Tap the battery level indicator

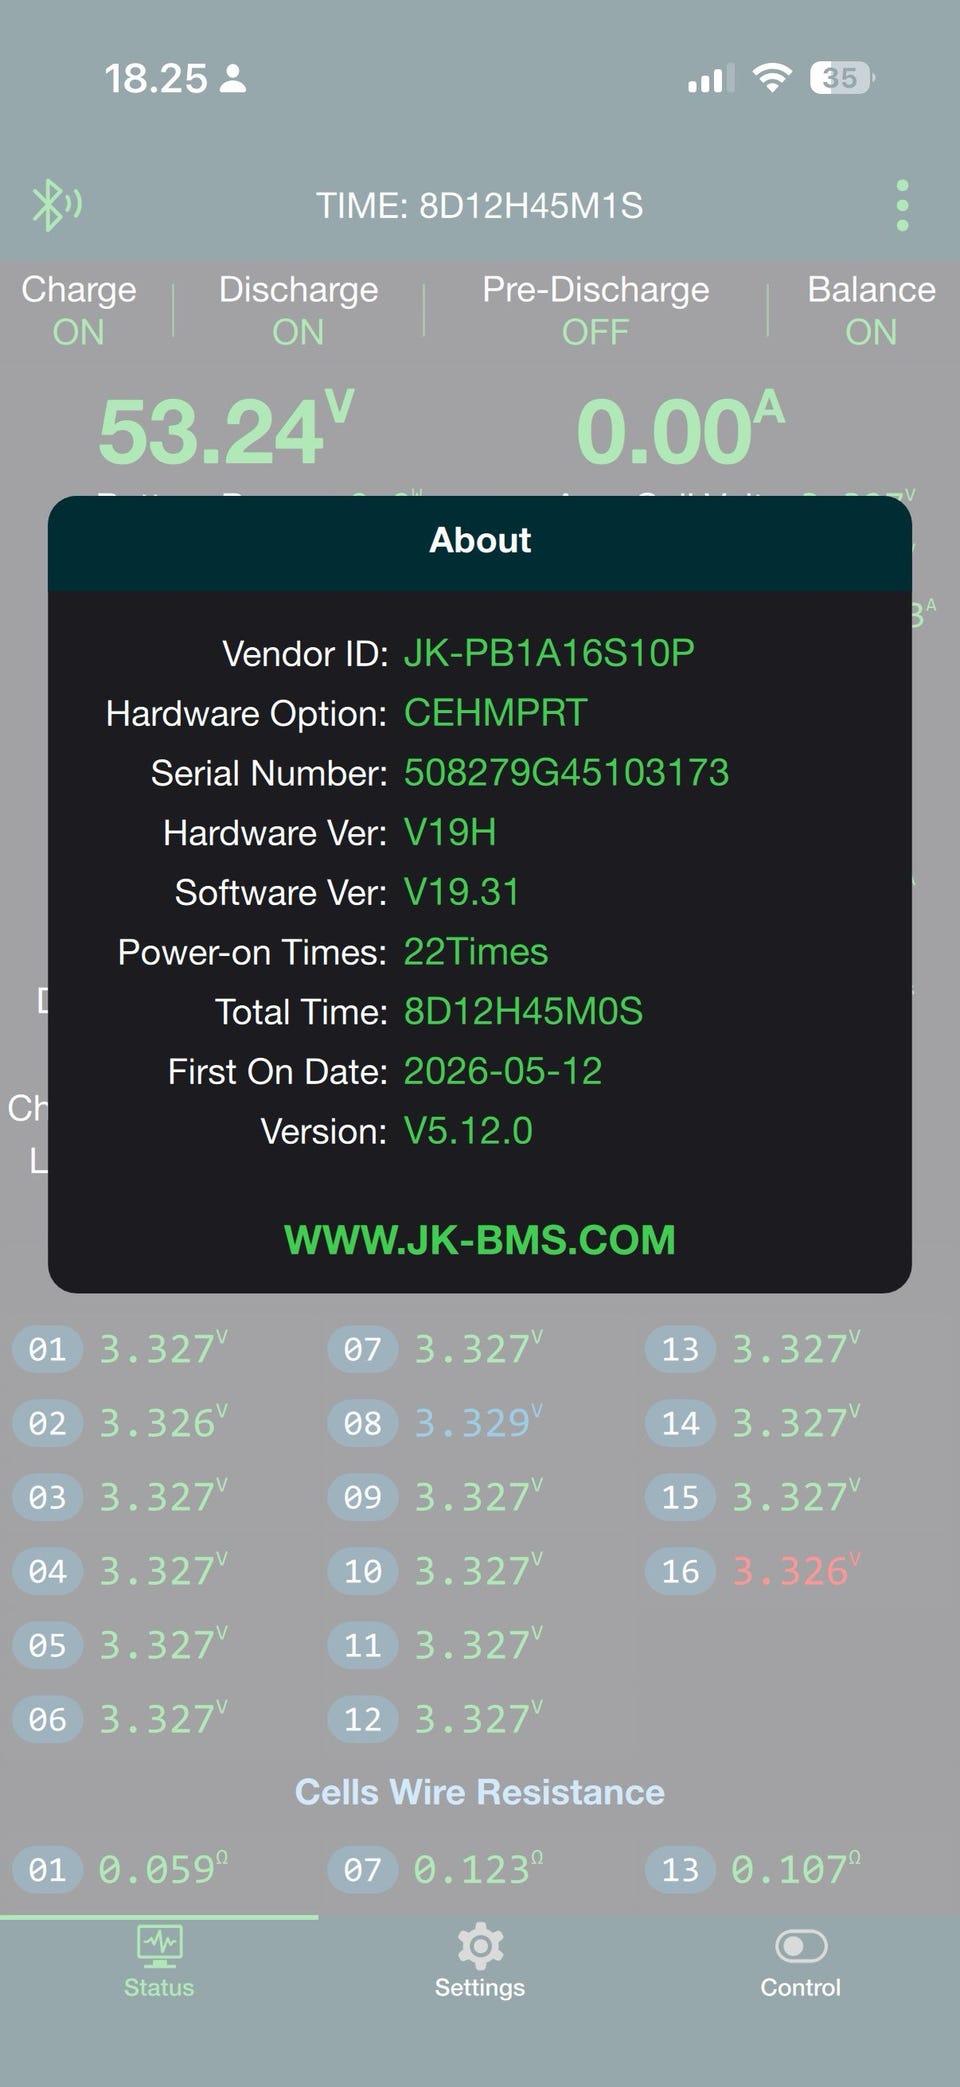[842, 78]
